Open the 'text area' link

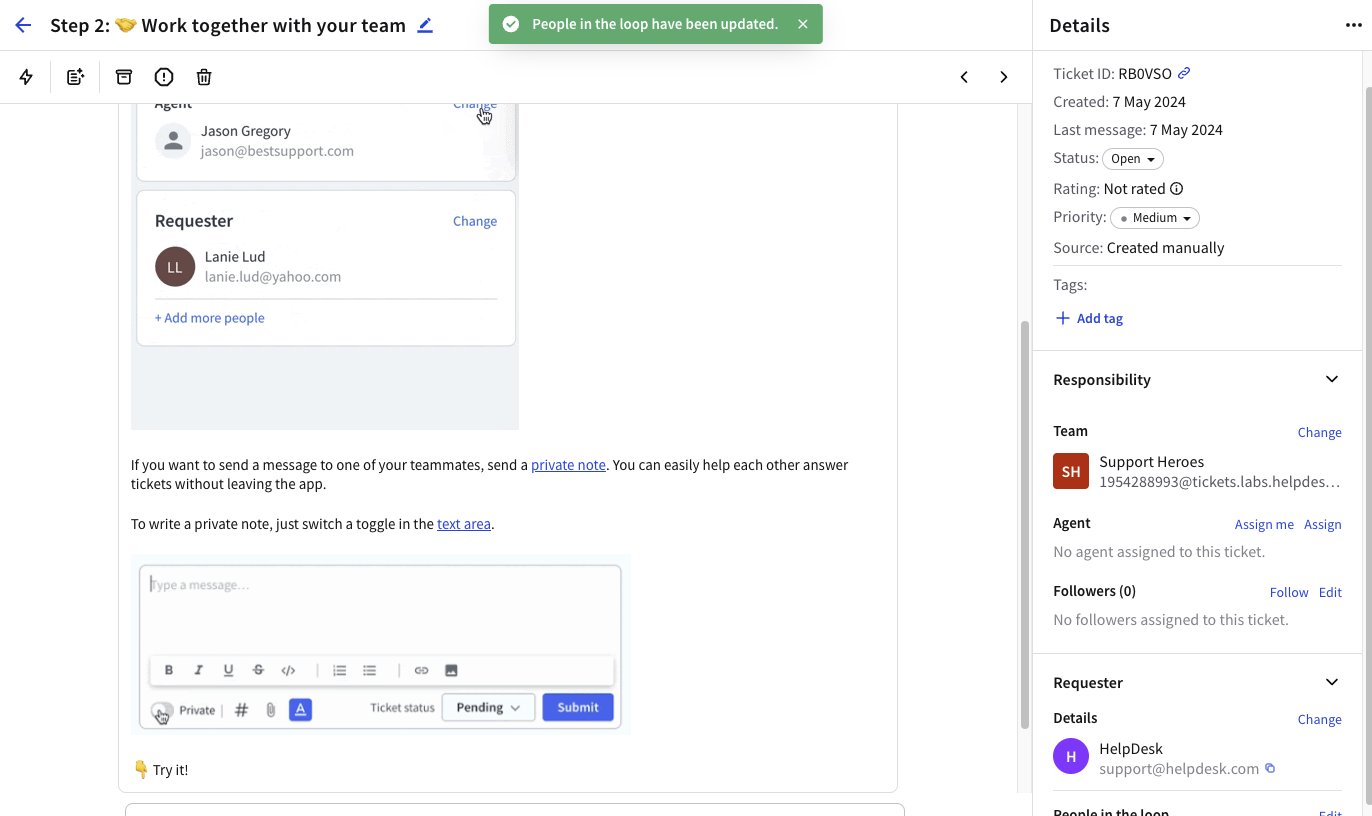[464, 524]
